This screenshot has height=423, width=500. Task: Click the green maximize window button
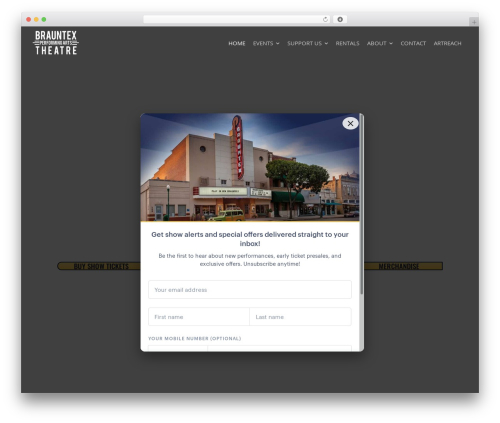[44, 19]
